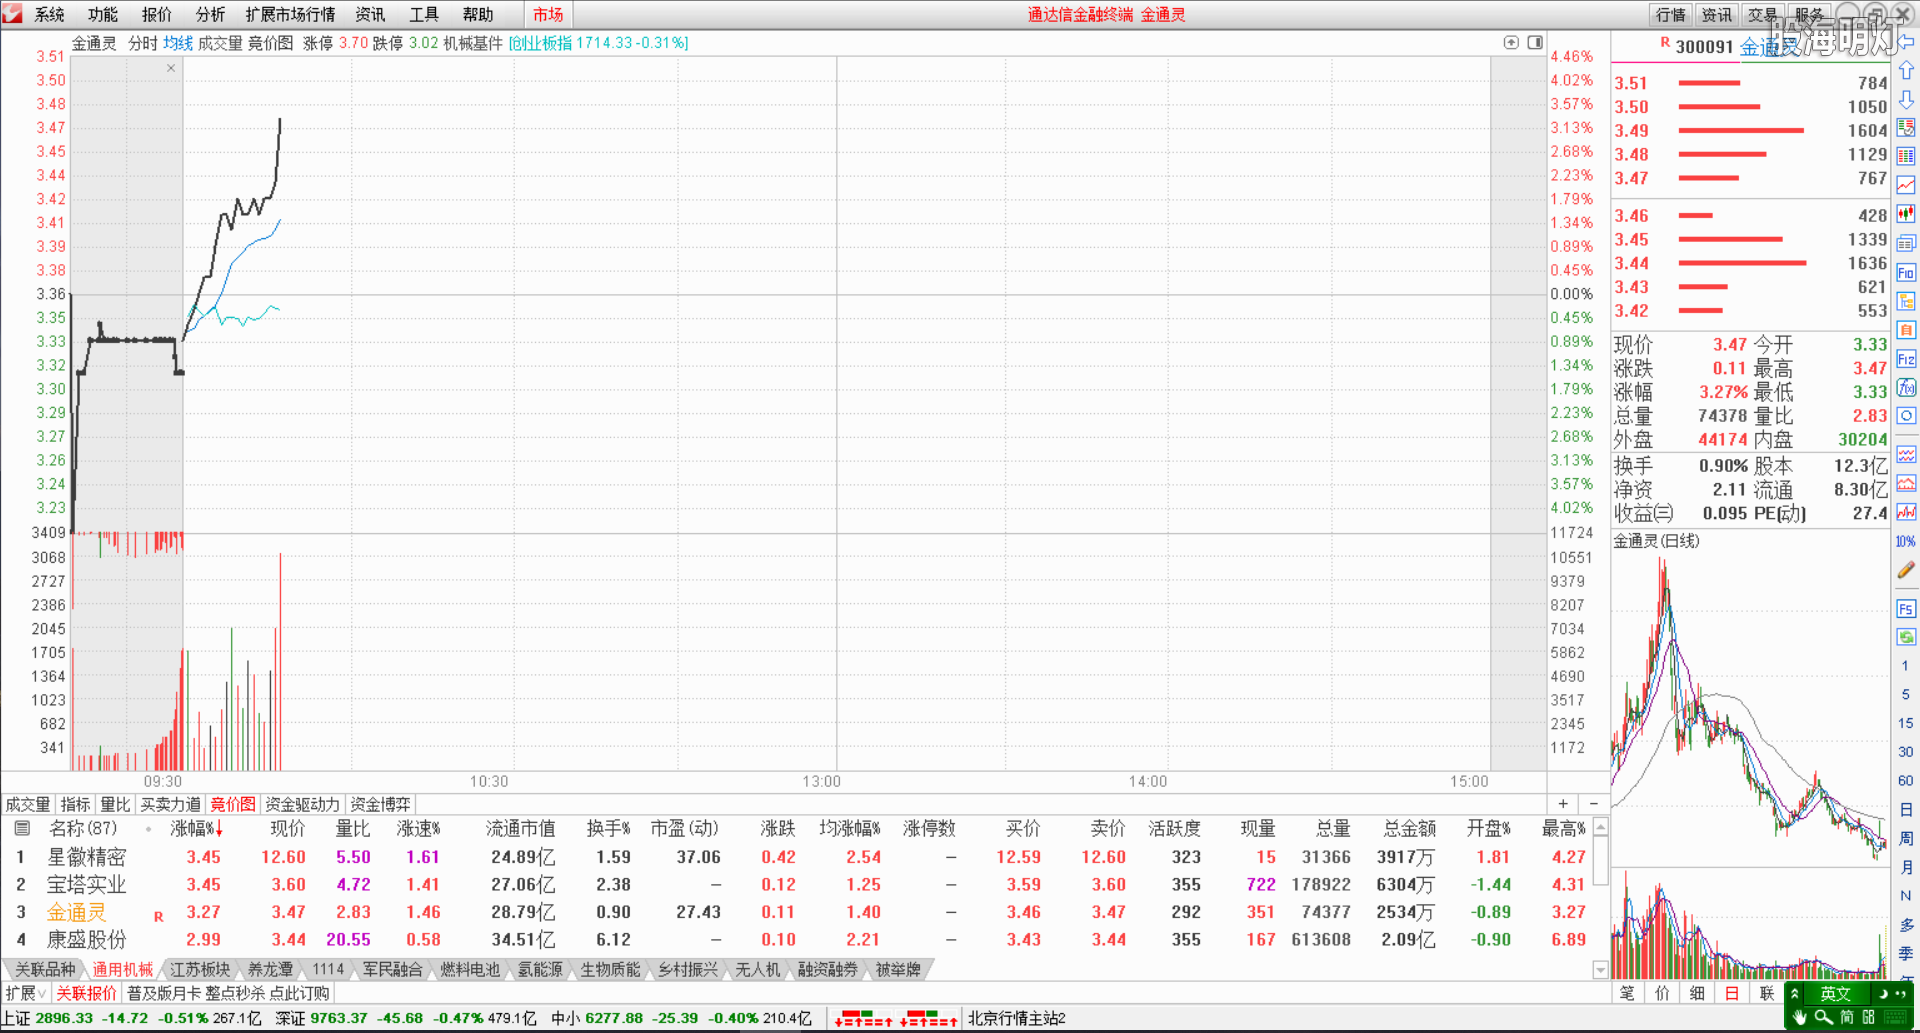
Task: Switch to next stock with the down arrow icon
Action: [x=1906, y=100]
